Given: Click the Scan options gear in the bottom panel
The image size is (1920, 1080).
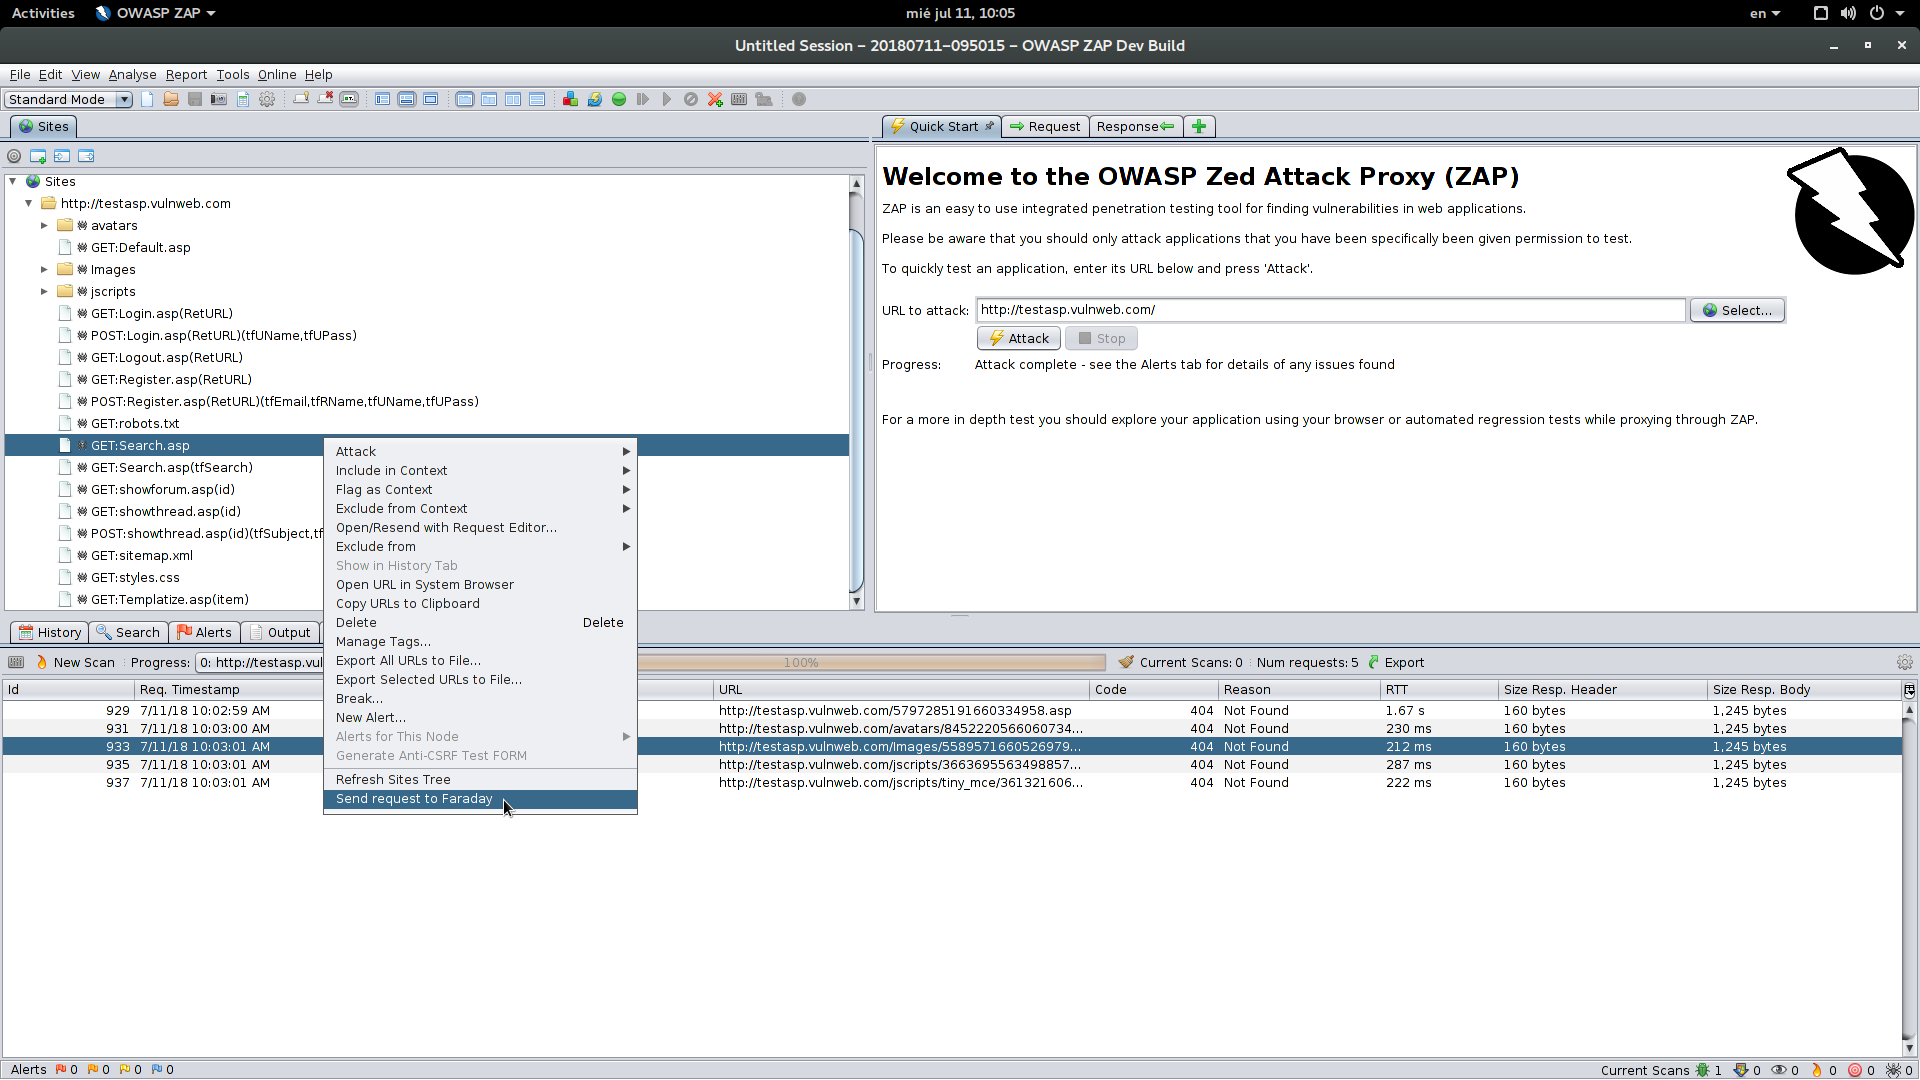Looking at the screenshot, I should [x=1904, y=662].
